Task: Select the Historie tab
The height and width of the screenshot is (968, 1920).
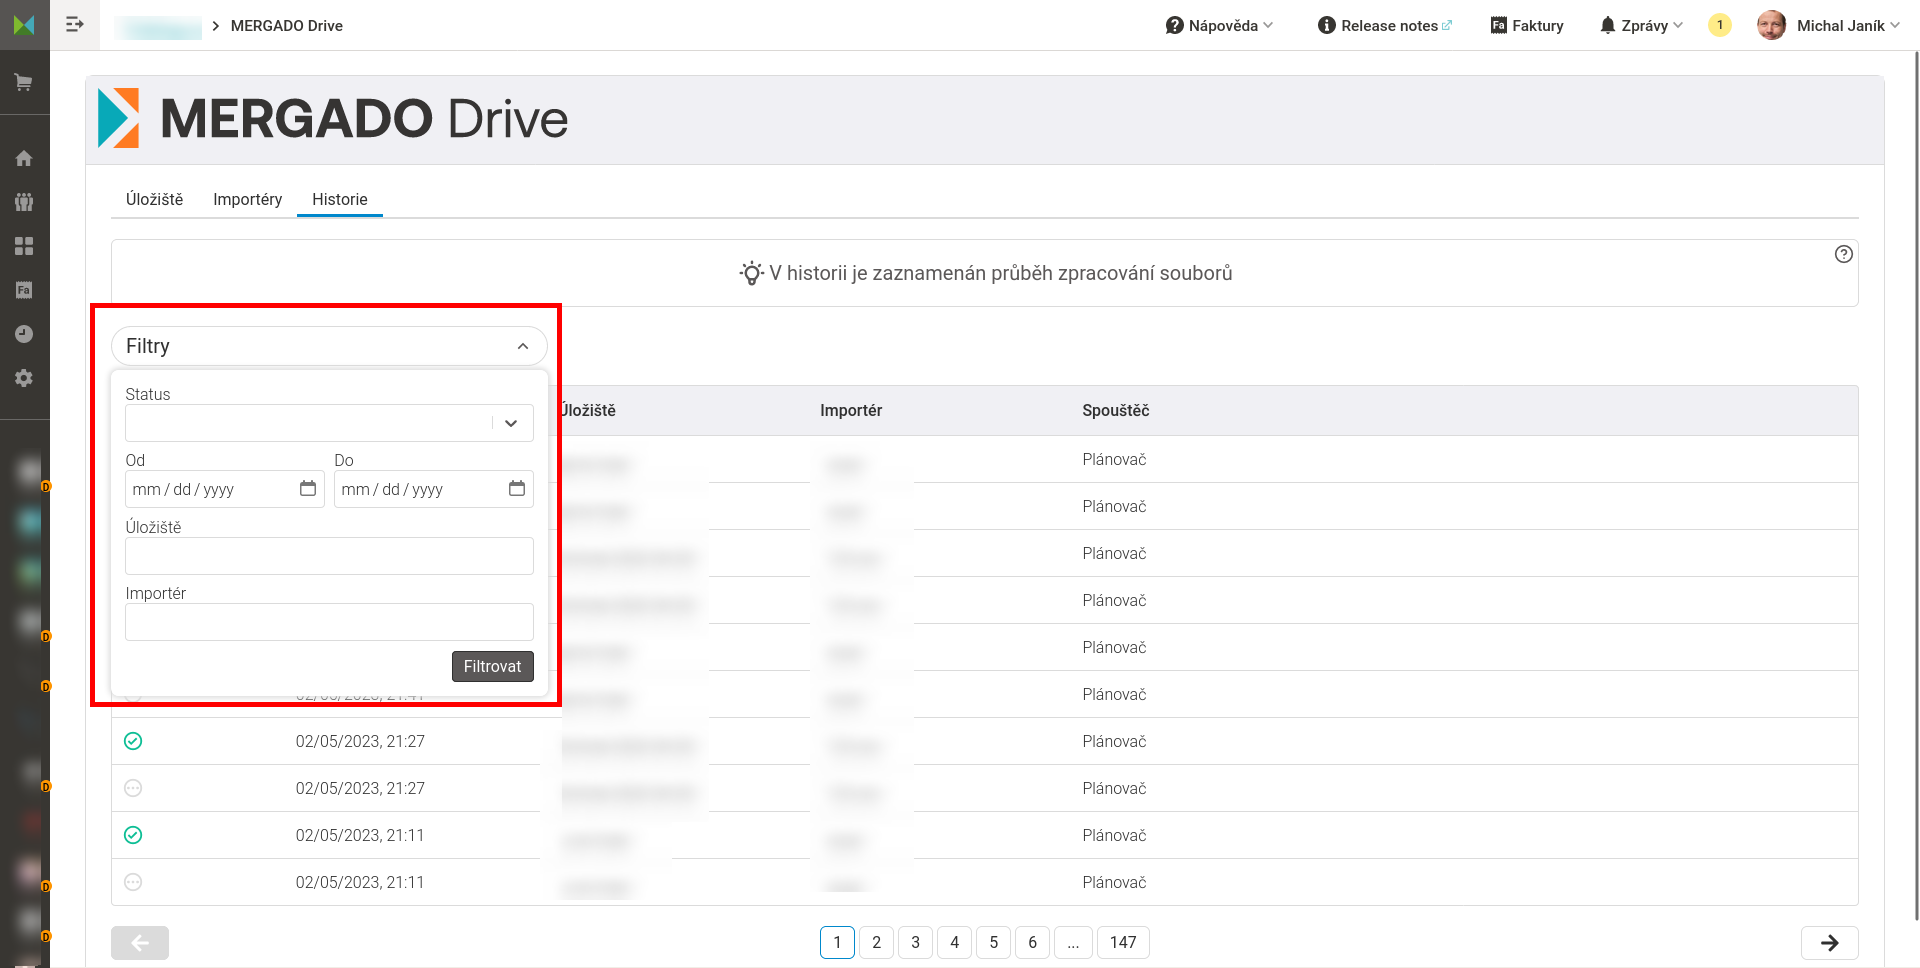Action: tap(340, 199)
